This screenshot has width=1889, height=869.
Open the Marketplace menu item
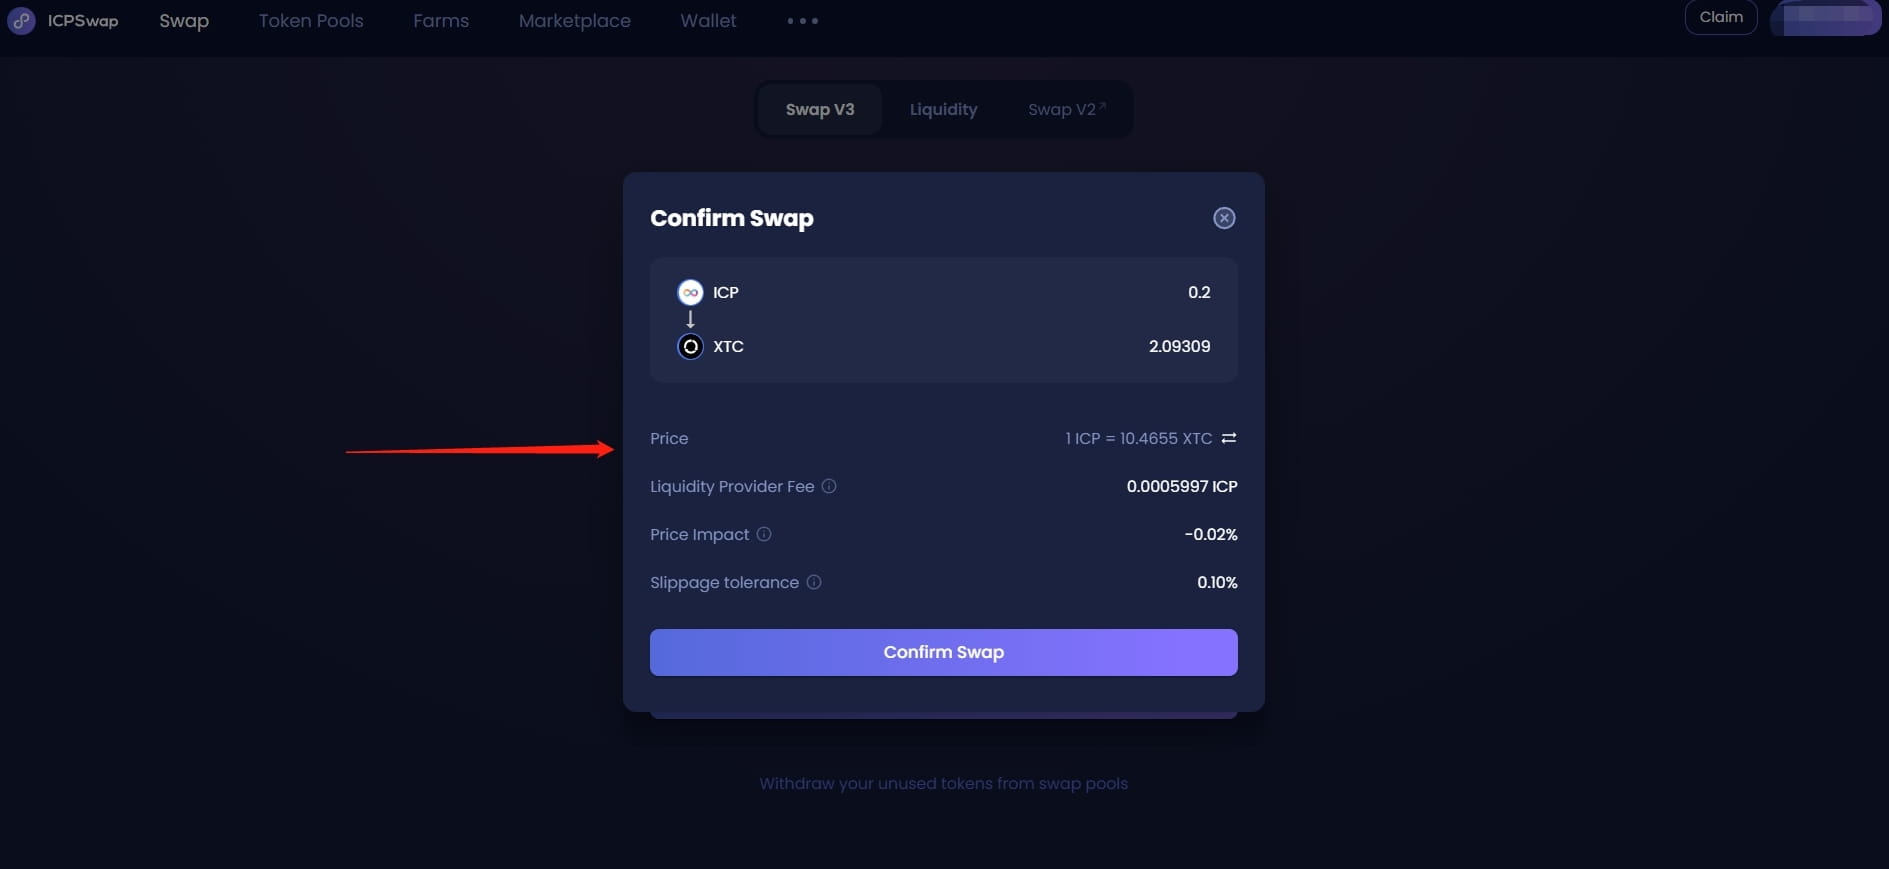574,21
